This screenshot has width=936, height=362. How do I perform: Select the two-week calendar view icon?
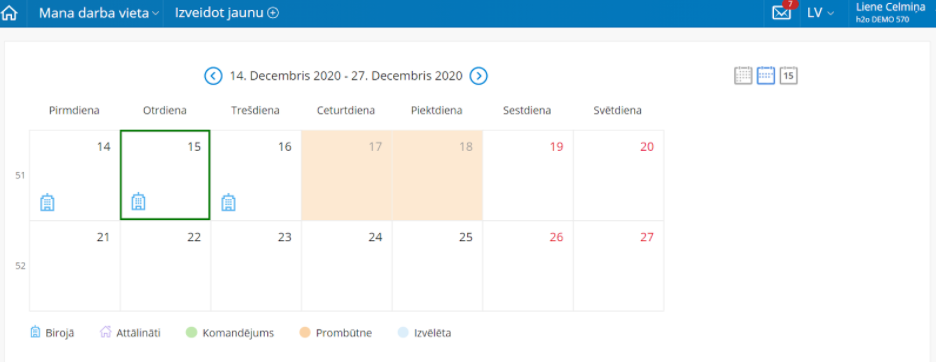click(766, 76)
